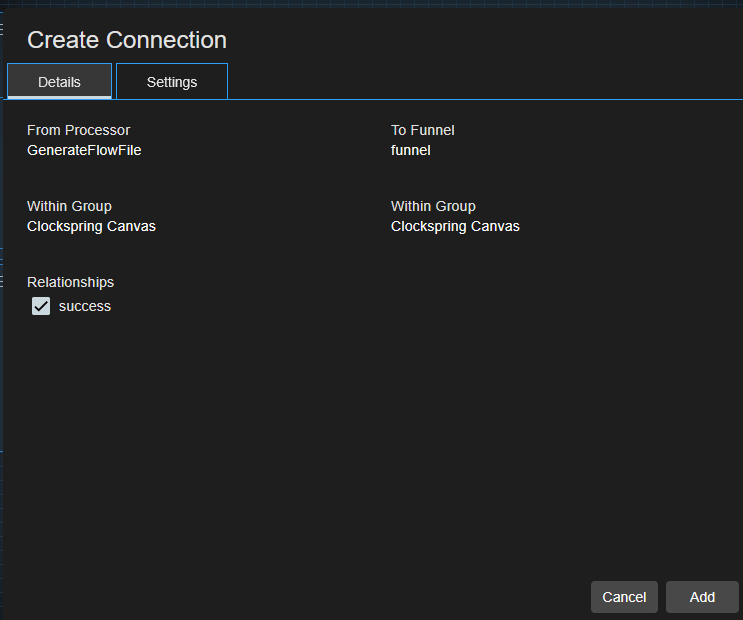This screenshot has height=620, width=743.
Task: Click the From Processor label
Action: pos(78,130)
